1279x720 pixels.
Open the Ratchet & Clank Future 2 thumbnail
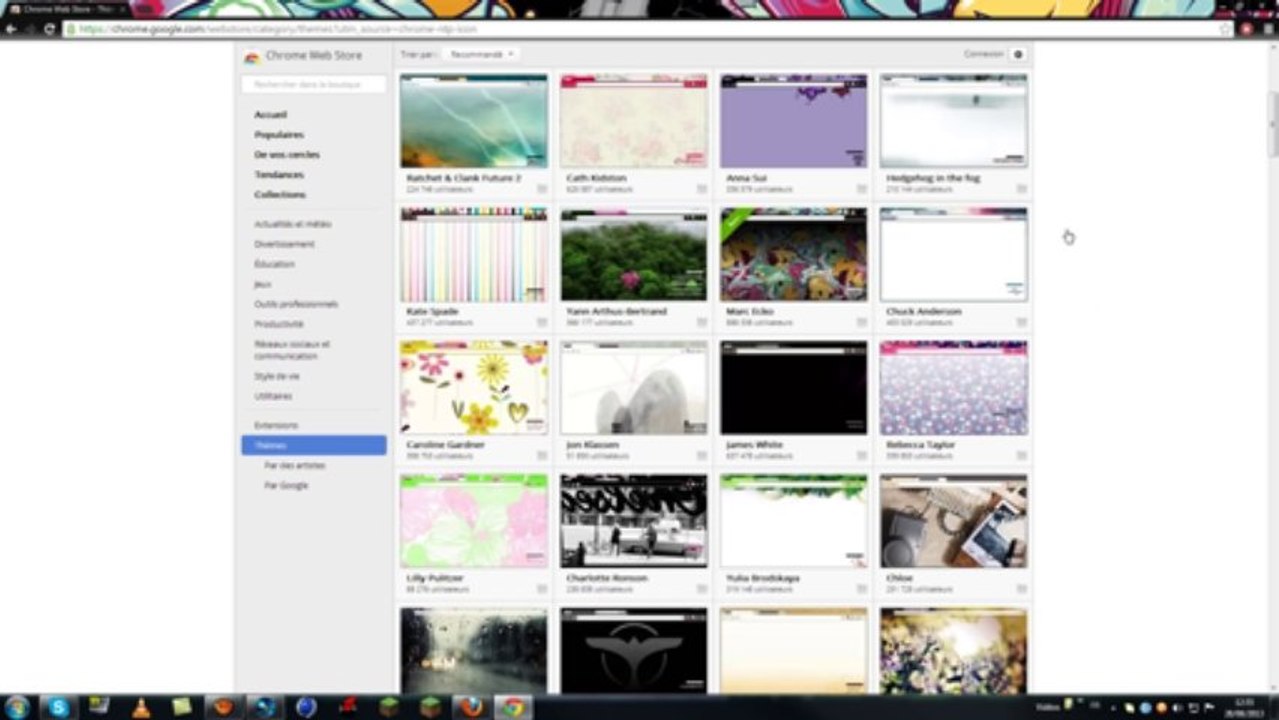click(474, 121)
